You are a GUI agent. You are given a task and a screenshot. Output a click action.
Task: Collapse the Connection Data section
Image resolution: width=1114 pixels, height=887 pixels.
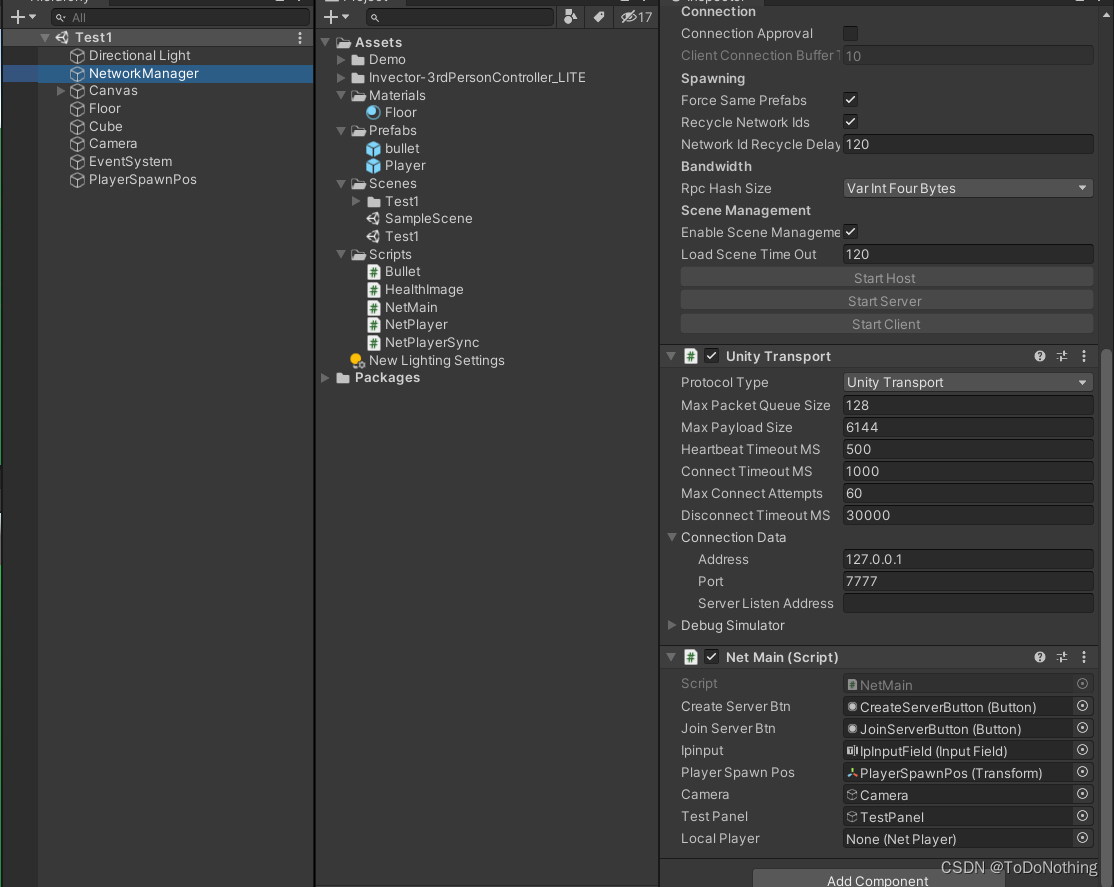pos(671,537)
